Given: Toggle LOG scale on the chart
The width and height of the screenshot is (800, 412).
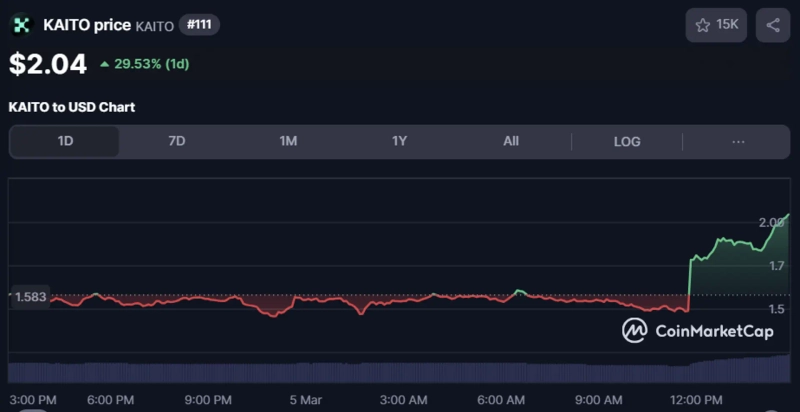Looking at the screenshot, I should (627, 141).
